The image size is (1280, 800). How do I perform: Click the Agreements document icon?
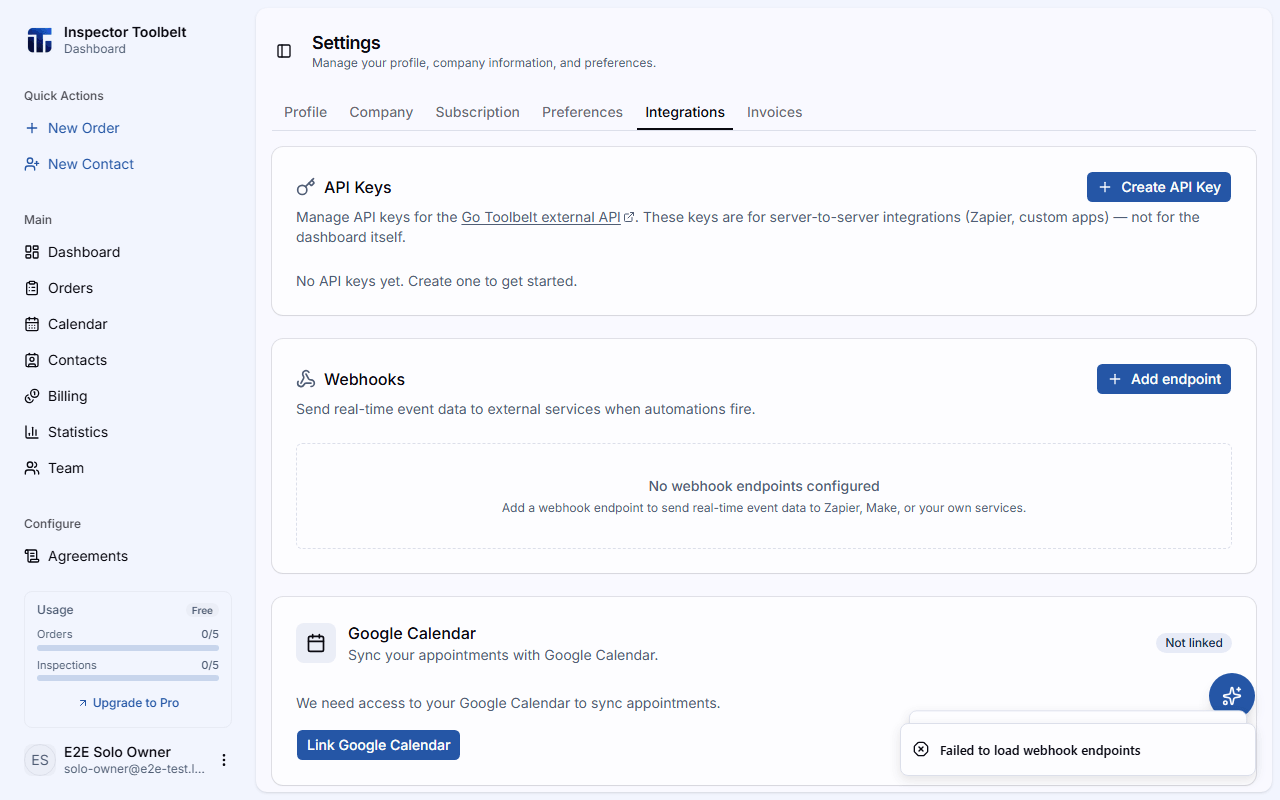click(32, 556)
